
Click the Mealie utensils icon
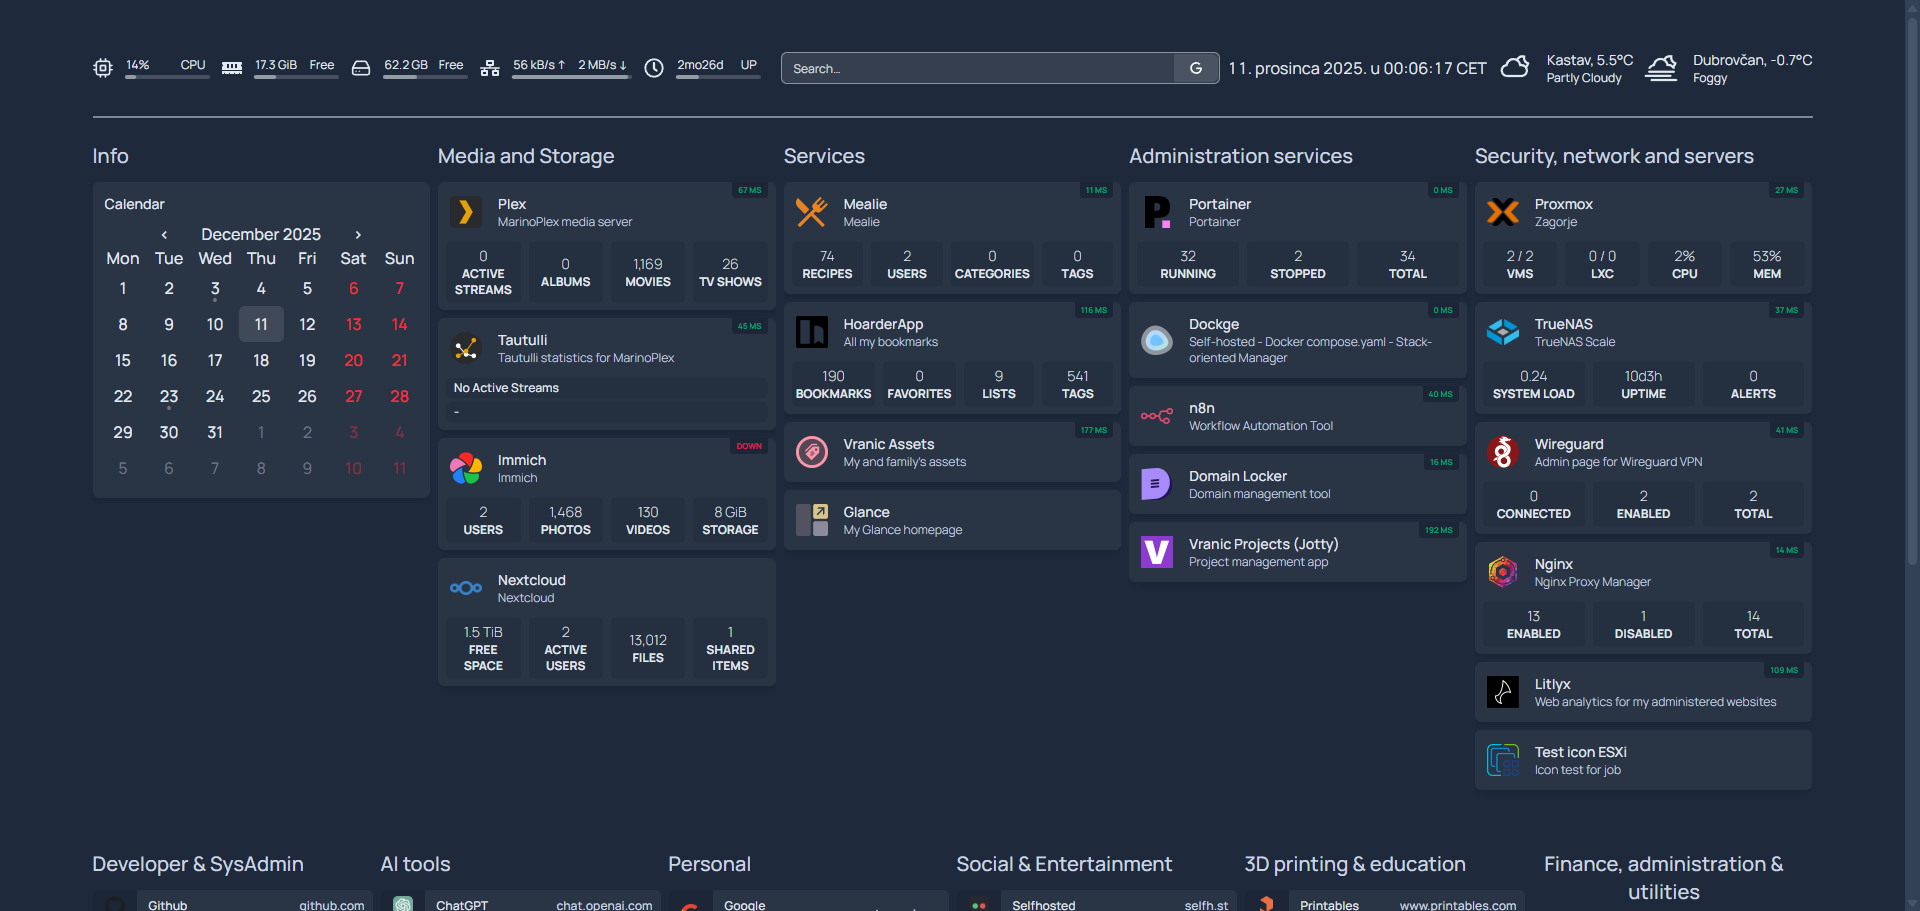tap(811, 212)
